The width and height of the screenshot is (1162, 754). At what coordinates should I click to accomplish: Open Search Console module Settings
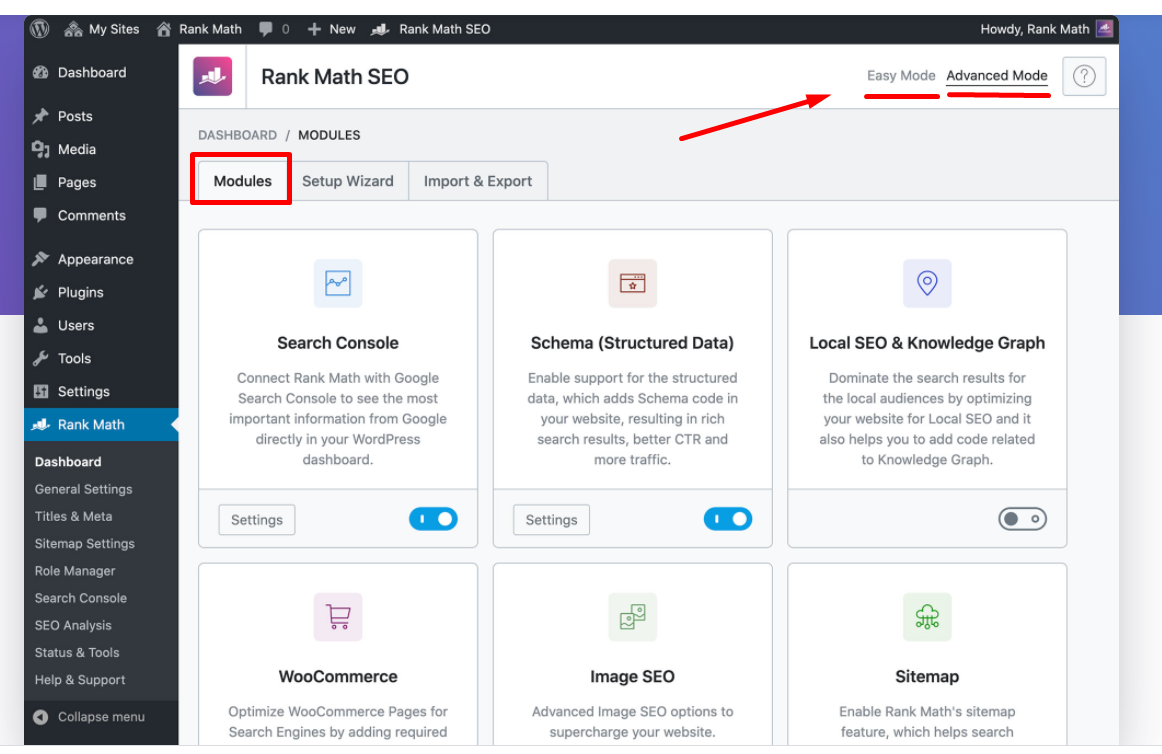pyautogui.click(x=256, y=520)
